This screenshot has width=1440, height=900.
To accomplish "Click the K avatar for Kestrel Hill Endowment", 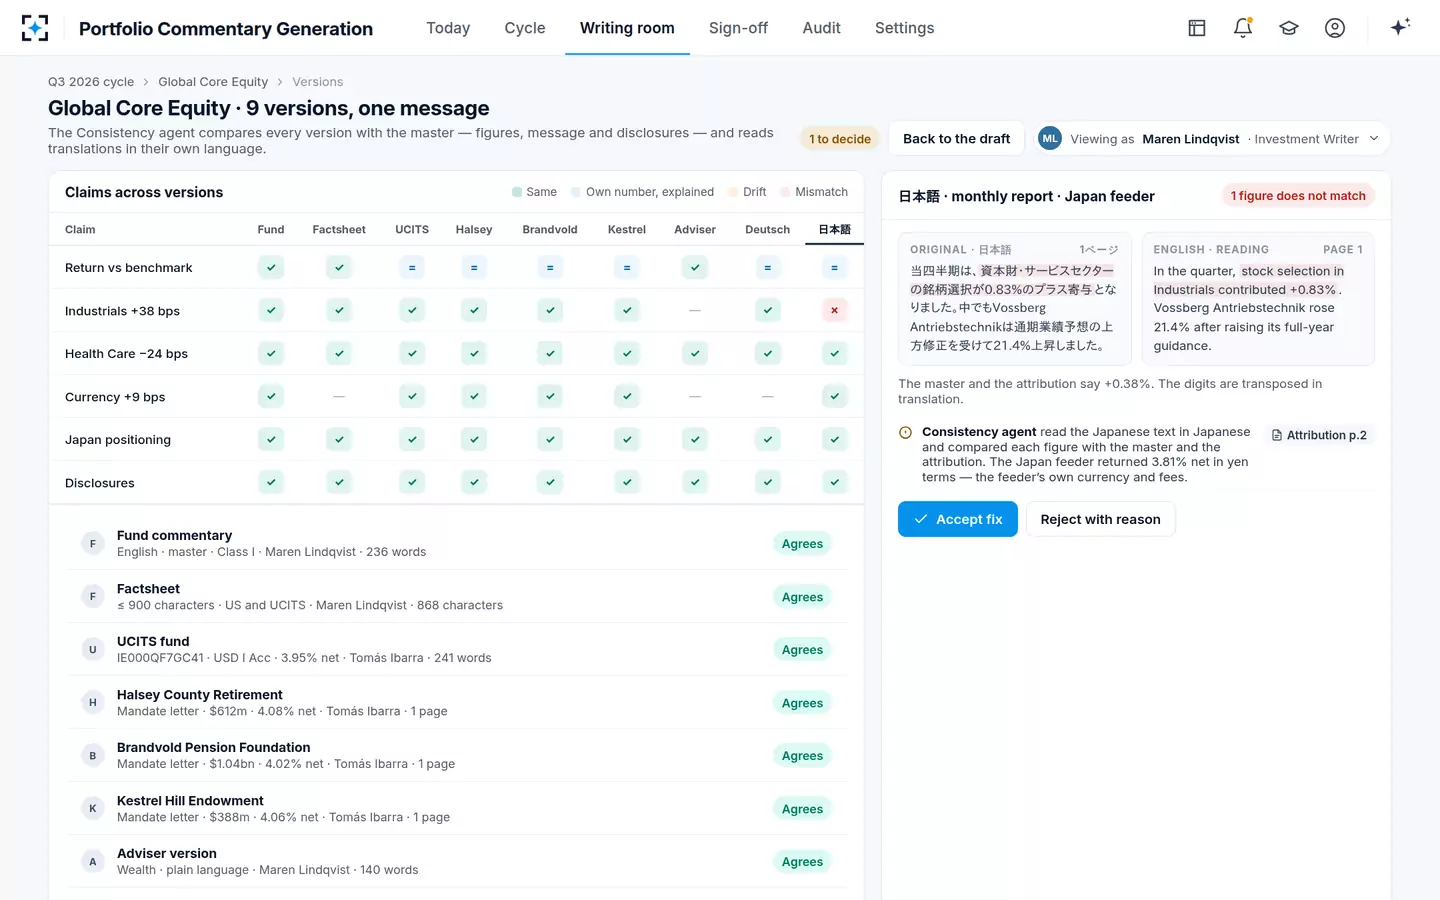I will click(x=93, y=809).
